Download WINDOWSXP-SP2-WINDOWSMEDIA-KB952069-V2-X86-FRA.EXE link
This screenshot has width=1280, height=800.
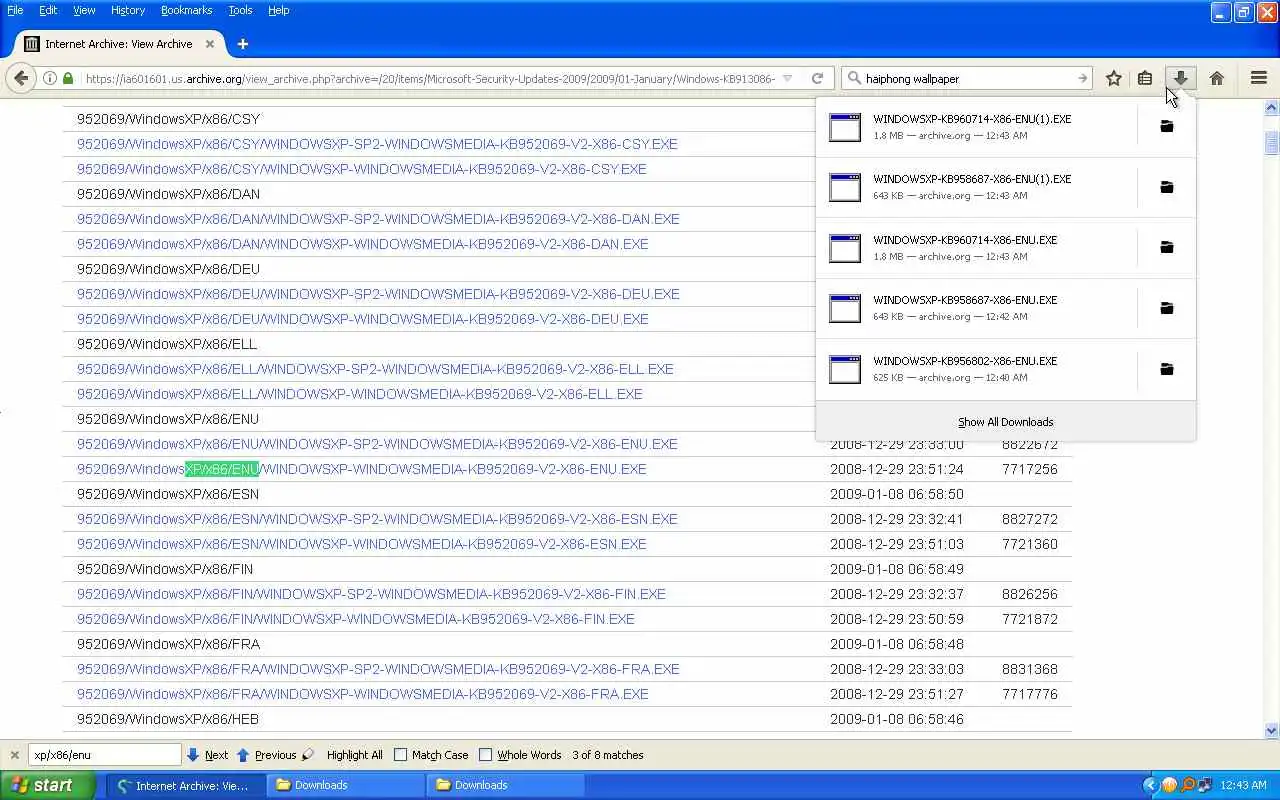pos(378,669)
